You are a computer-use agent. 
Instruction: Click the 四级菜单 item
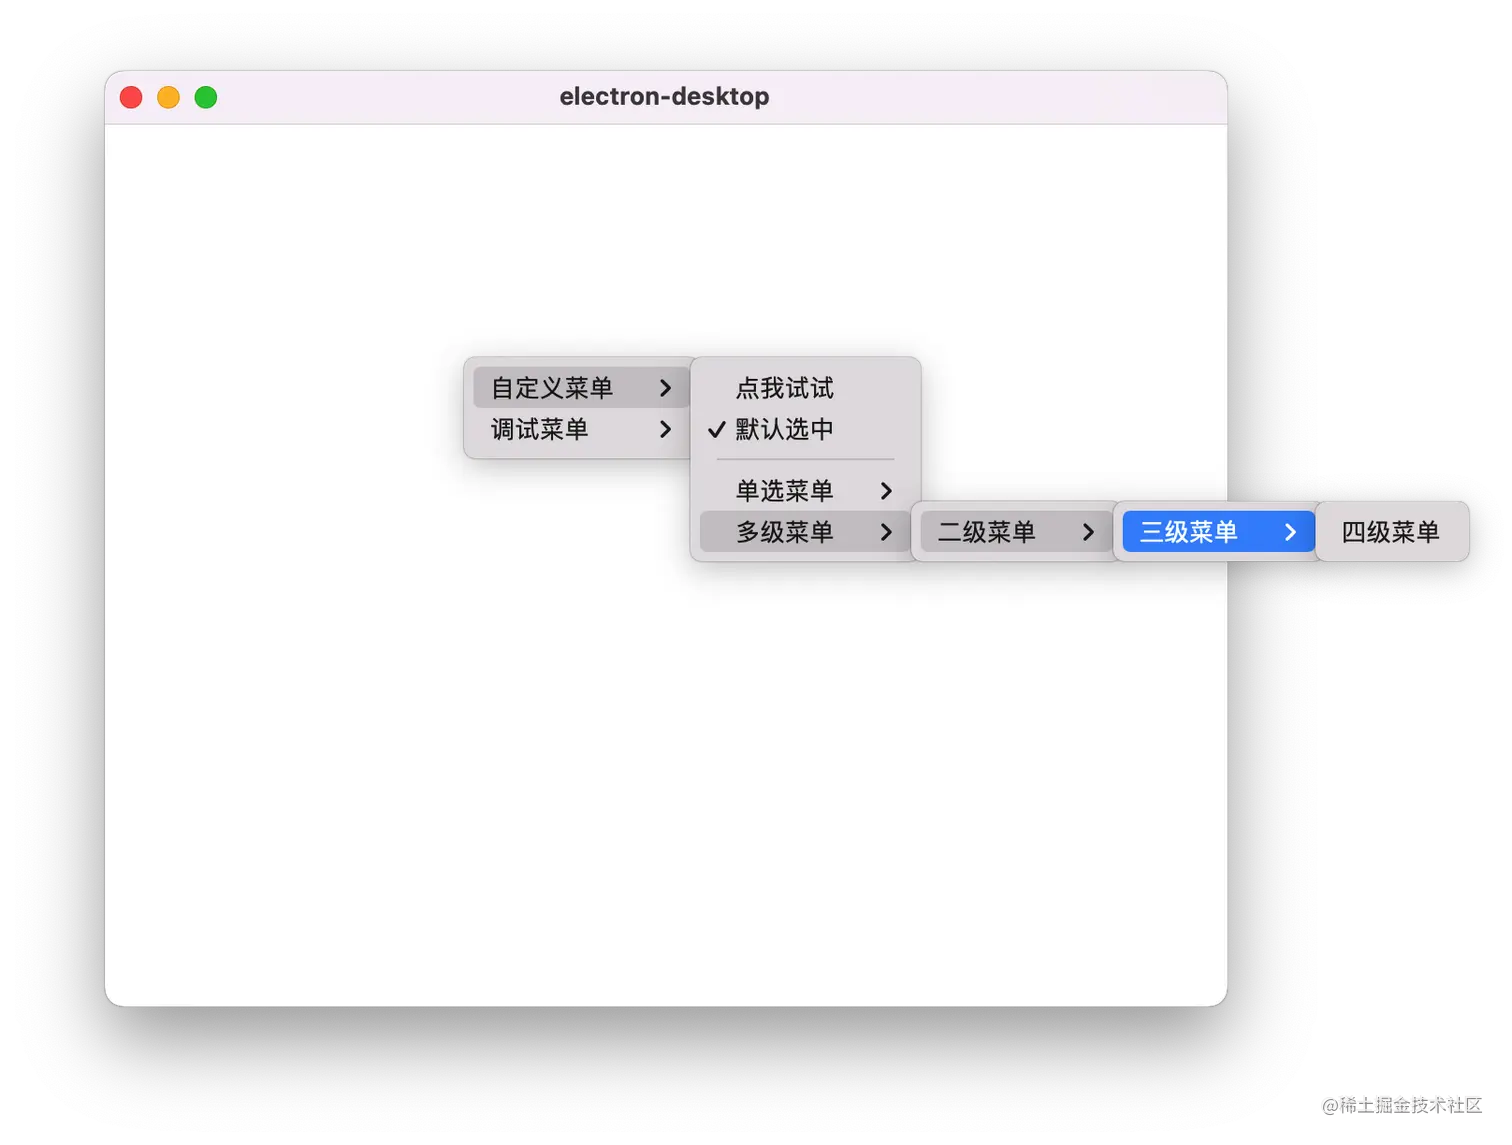(1391, 532)
